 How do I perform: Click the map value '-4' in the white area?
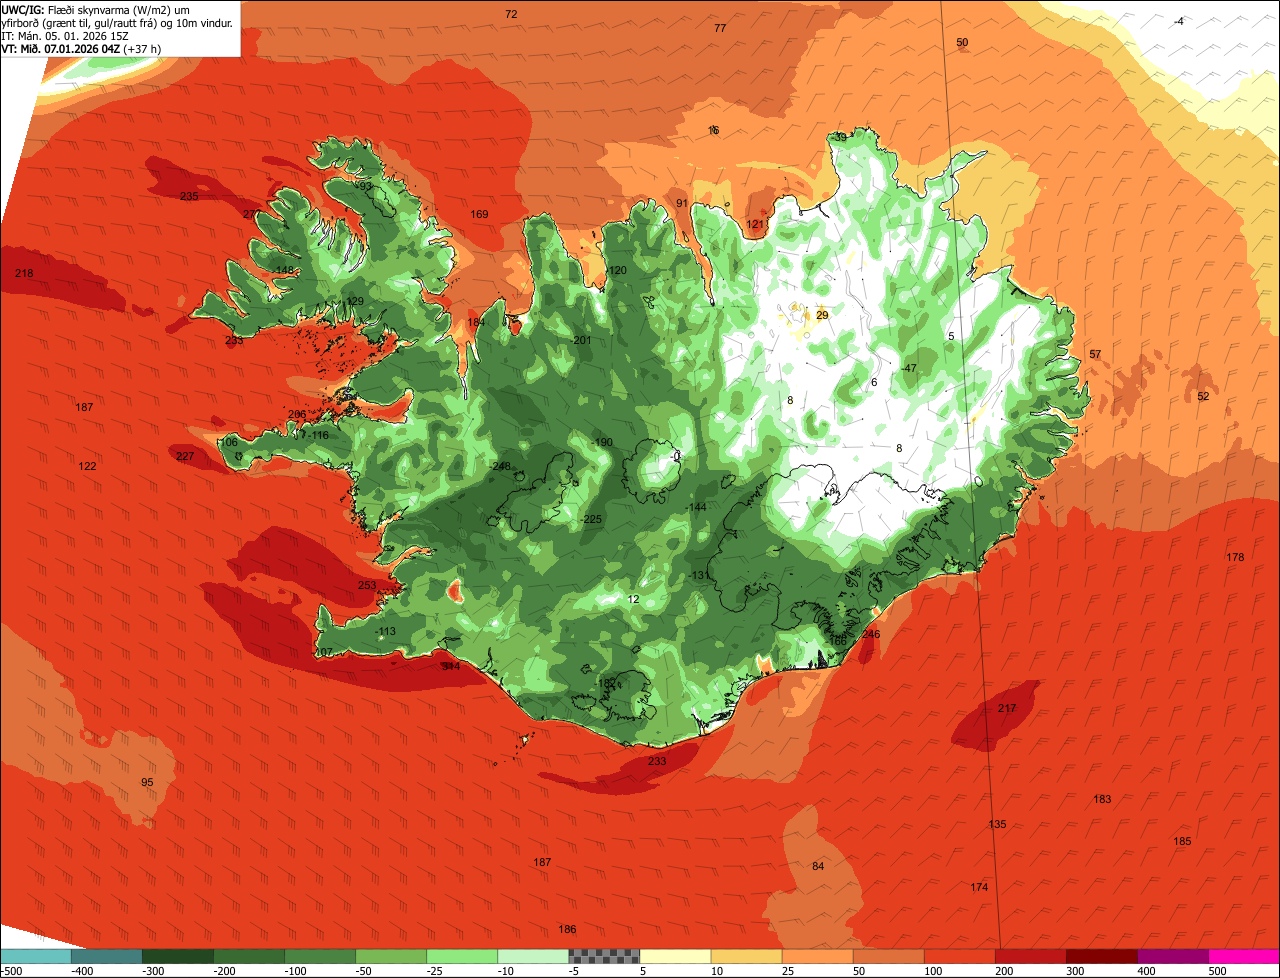(1179, 22)
